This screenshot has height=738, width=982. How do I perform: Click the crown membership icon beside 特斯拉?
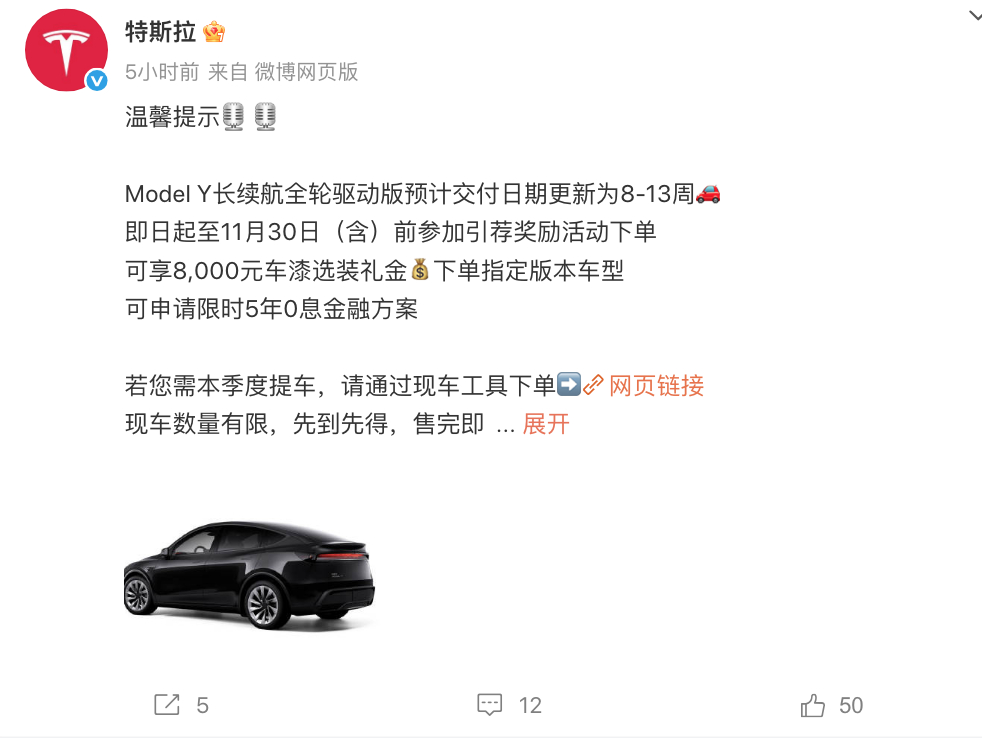pos(214,31)
